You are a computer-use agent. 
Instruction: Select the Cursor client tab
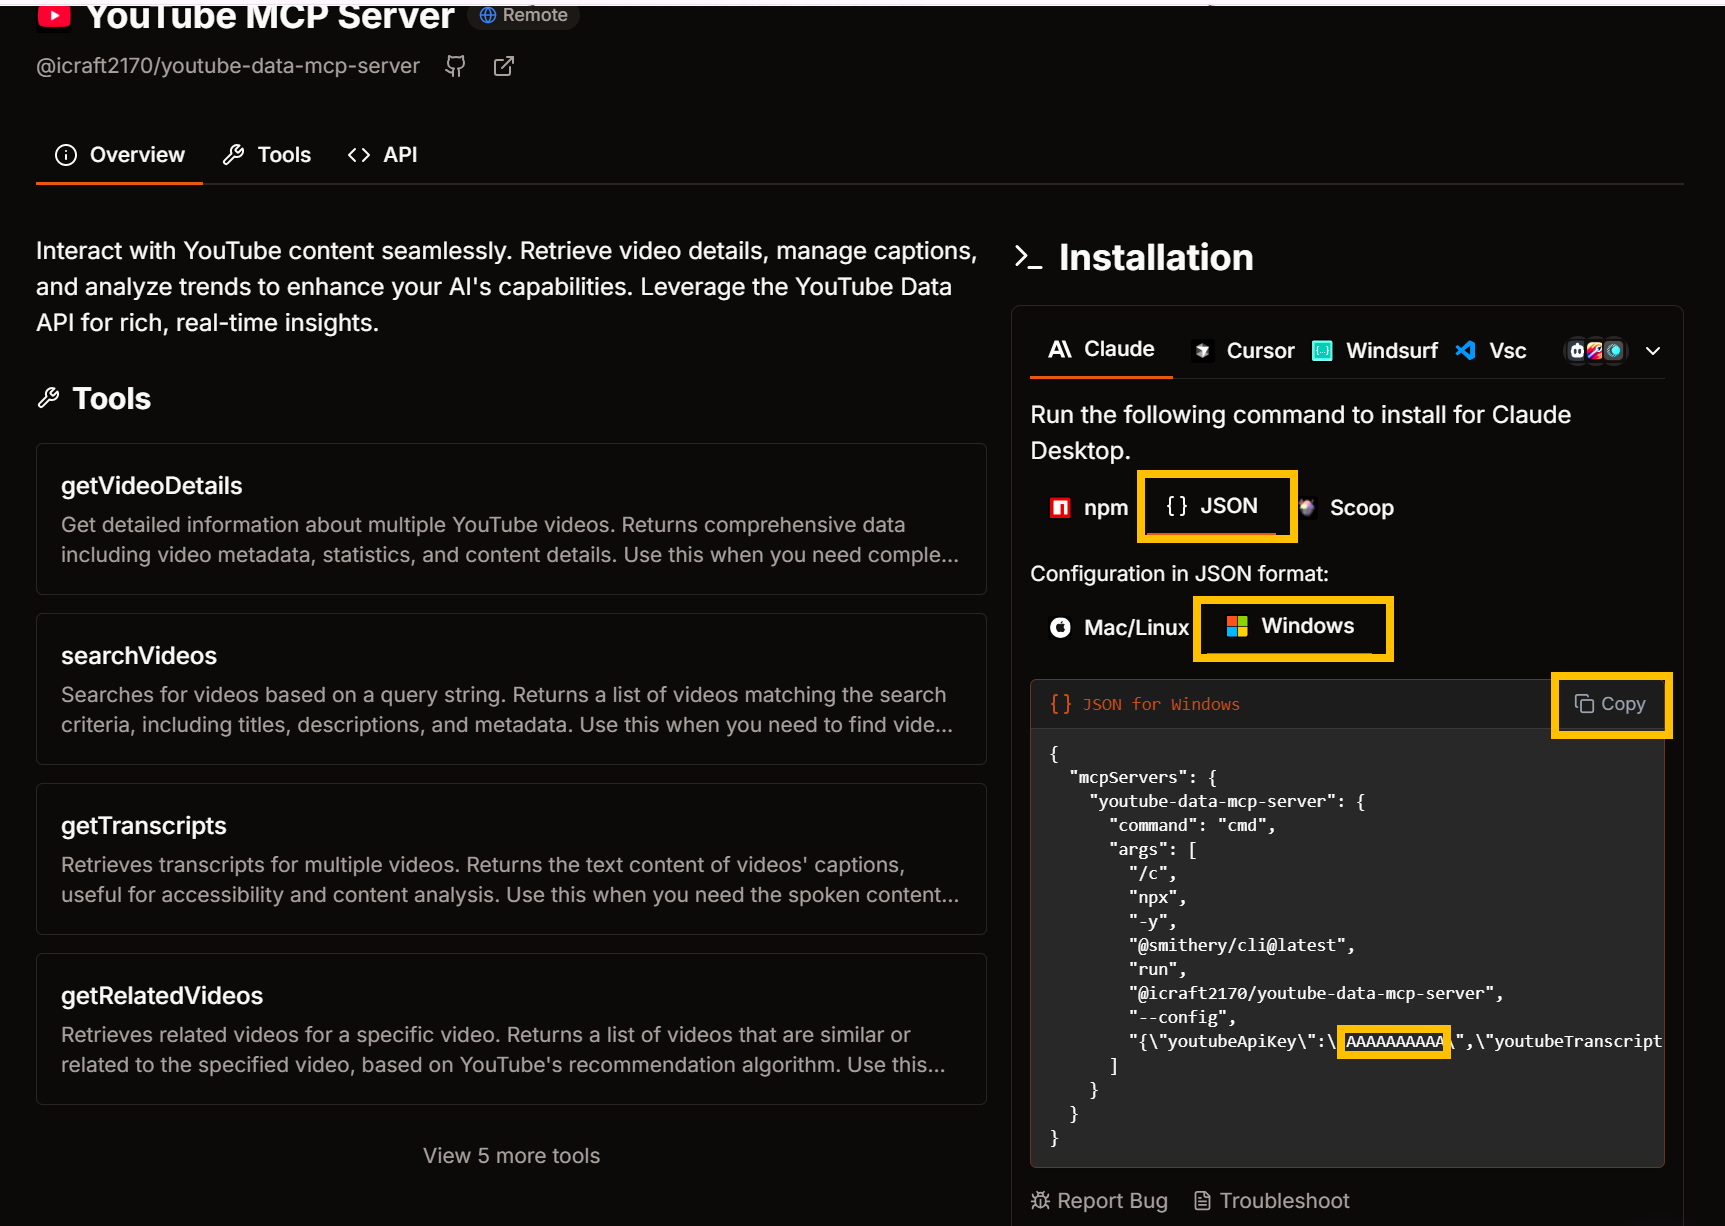pos(1244,351)
